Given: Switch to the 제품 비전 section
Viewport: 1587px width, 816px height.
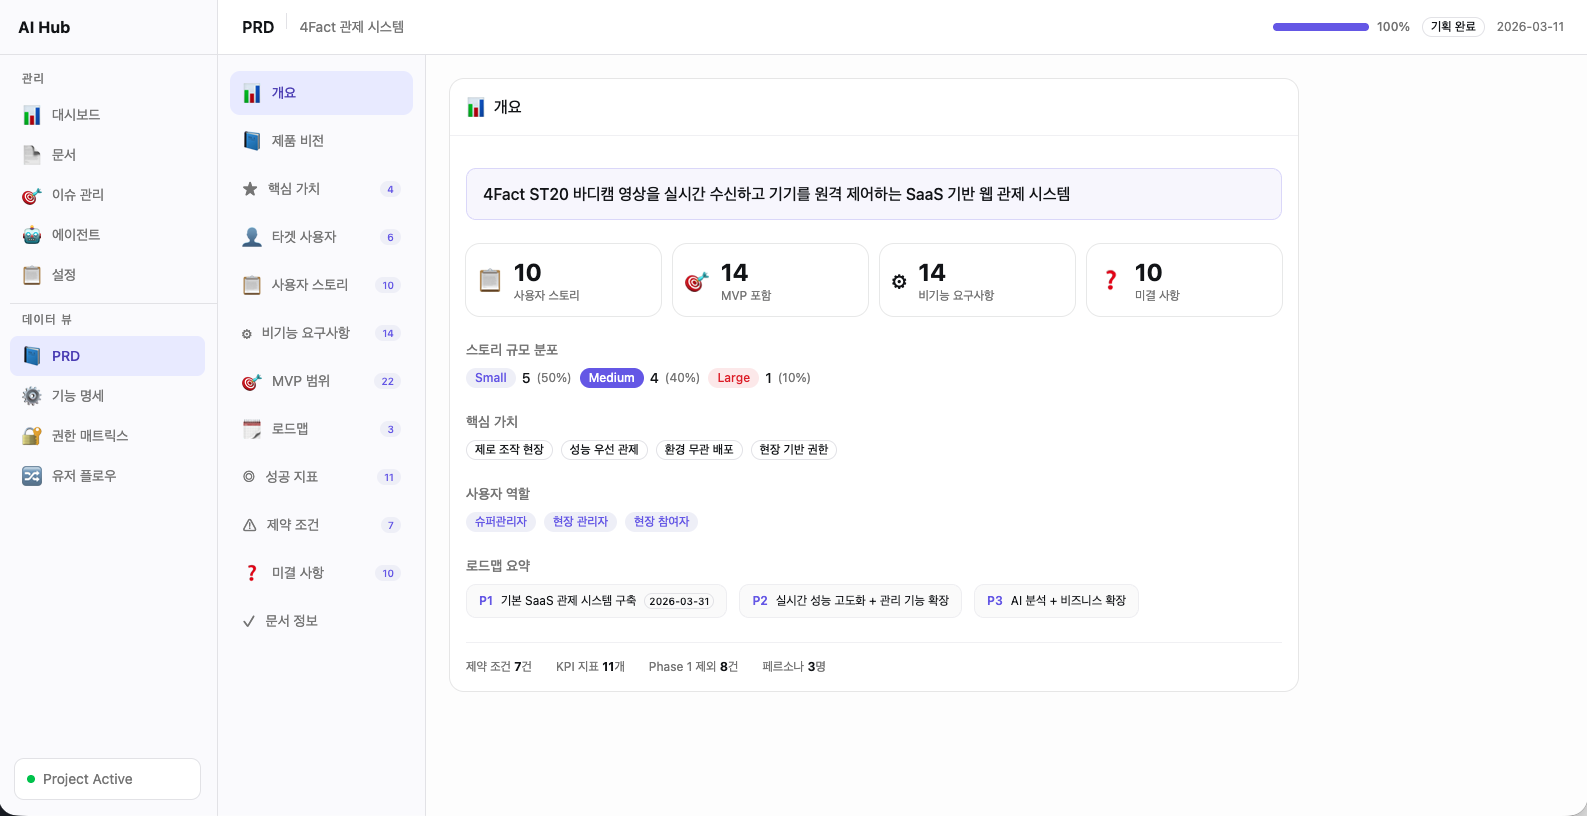Looking at the screenshot, I should click(298, 141).
